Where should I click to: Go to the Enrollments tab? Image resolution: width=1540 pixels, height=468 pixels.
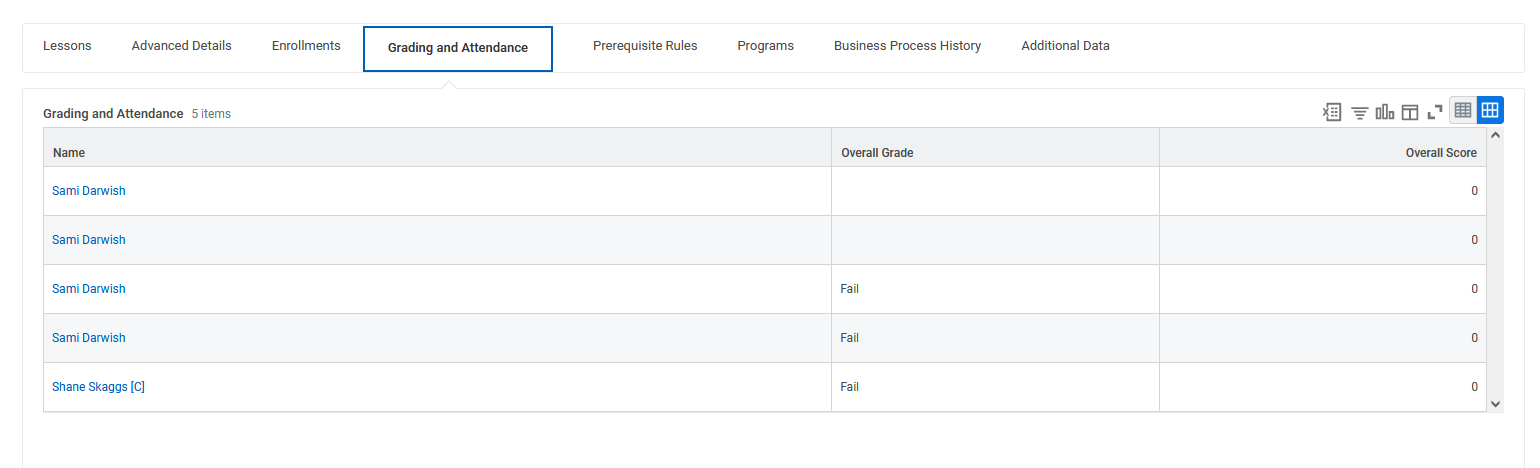tap(306, 46)
